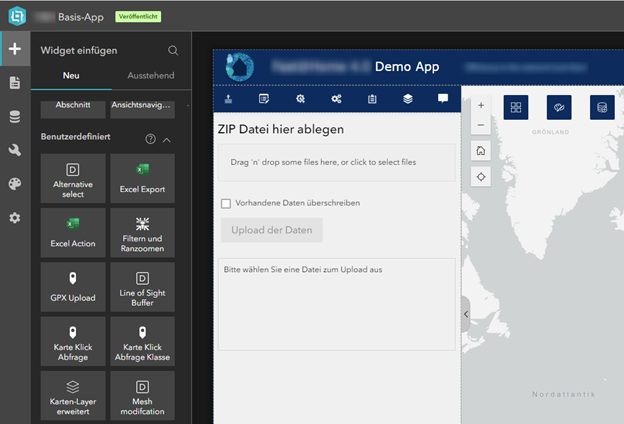Open the comment bubble tab in toolbar
Viewport: 624px width, 424px height.
tap(443, 98)
